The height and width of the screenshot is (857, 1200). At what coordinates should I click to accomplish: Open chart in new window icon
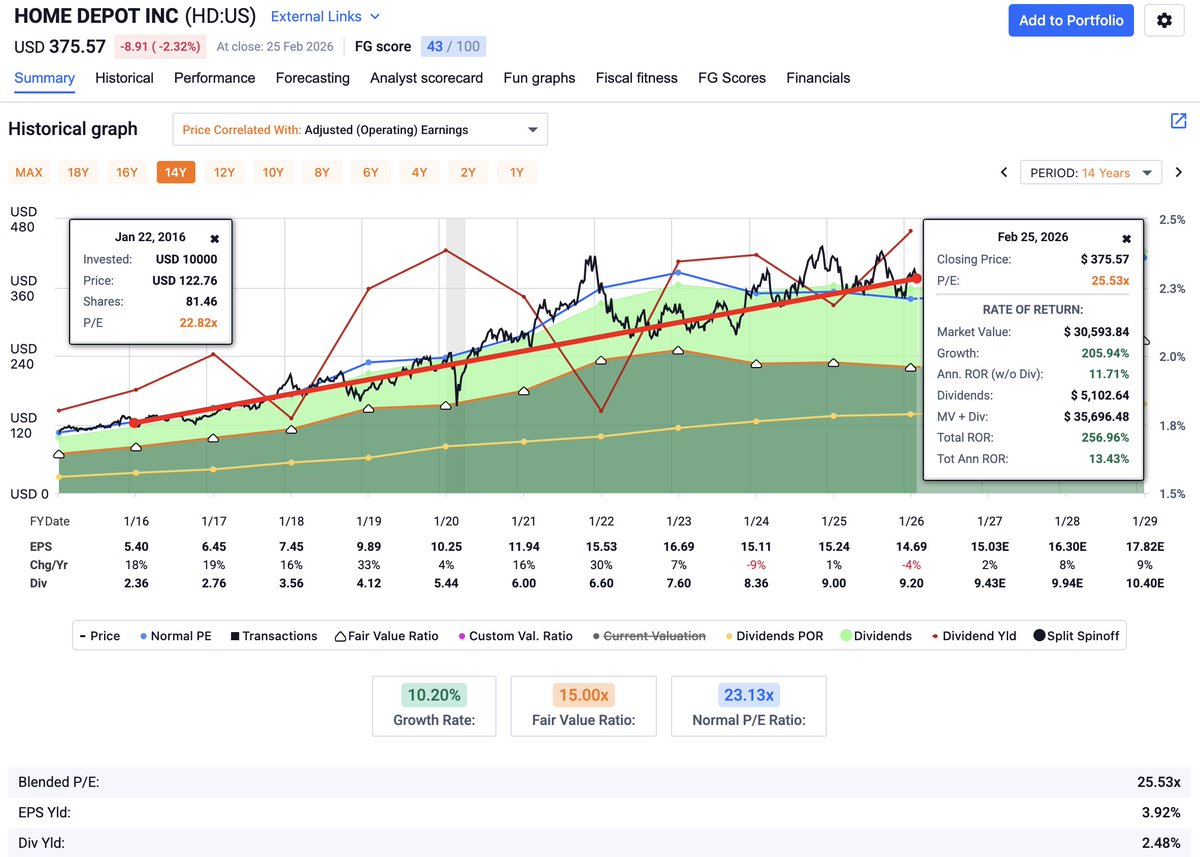coord(1178,121)
